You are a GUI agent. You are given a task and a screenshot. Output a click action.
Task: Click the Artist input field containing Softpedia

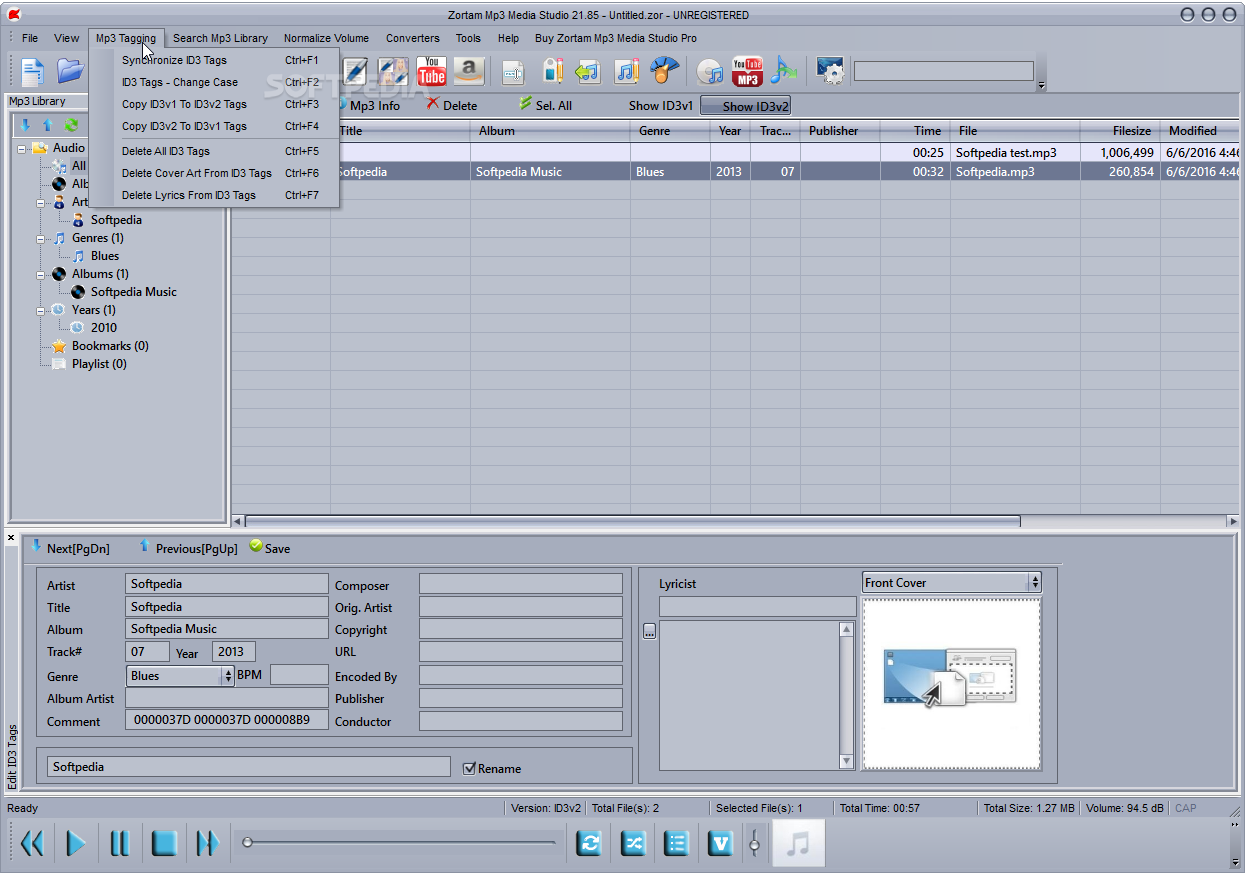pos(227,584)
